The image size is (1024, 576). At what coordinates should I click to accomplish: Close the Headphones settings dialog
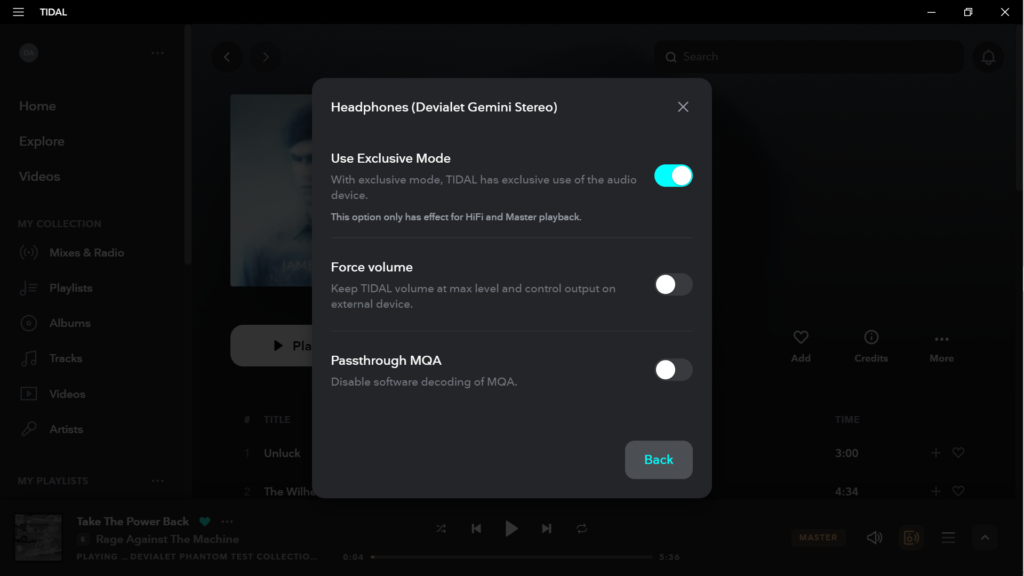tap(682, 107)
